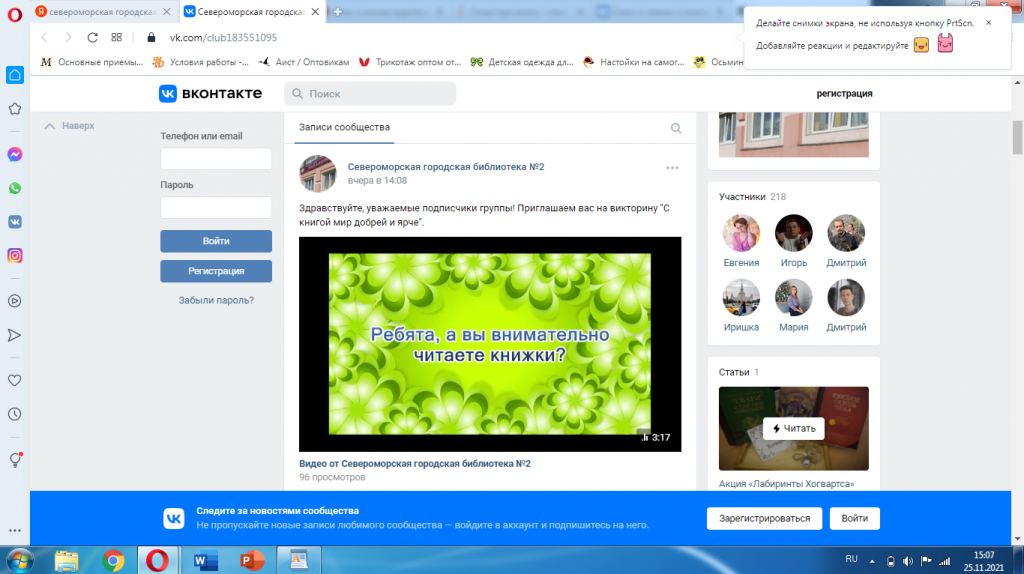Reload the current page
1024x574 pixels.
[x=93, y=38]
